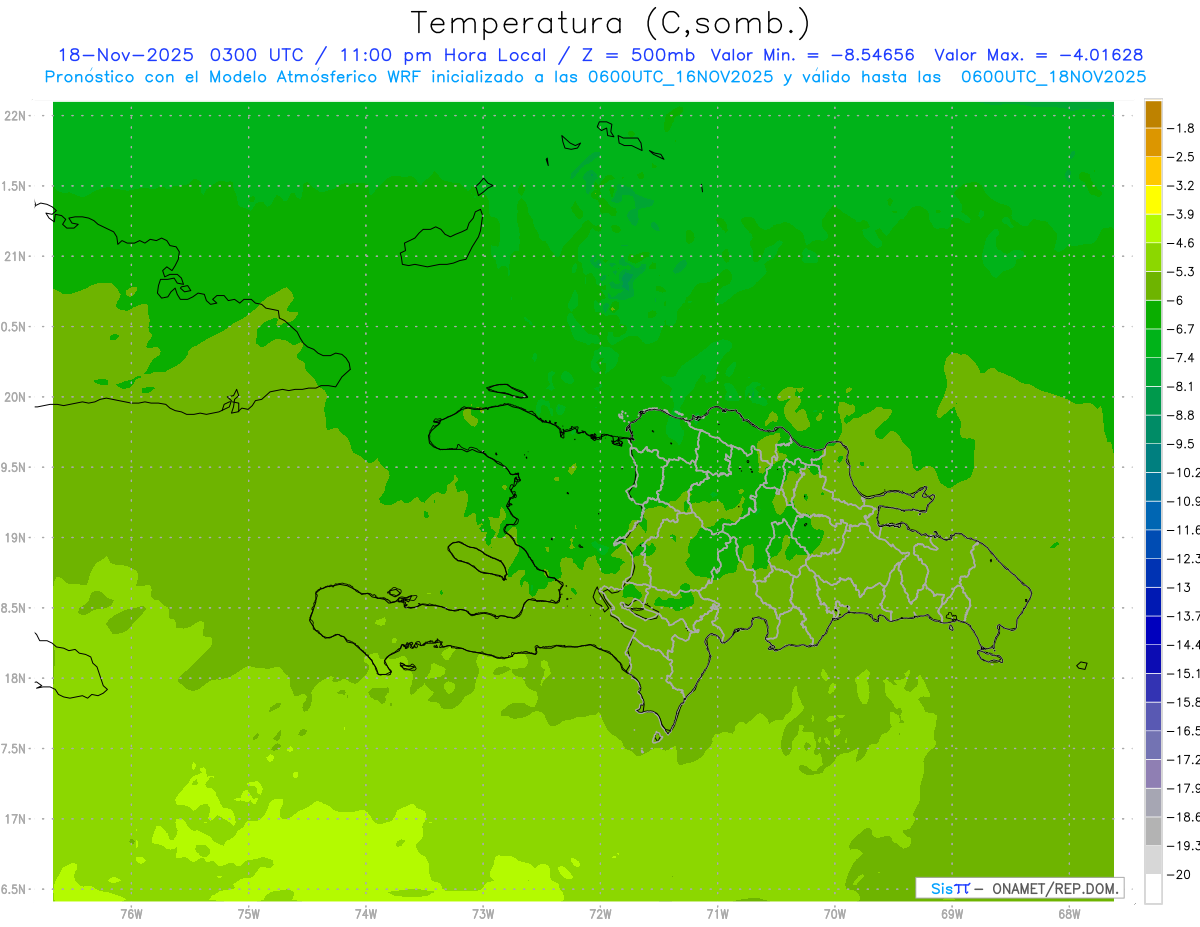
Task: Click the '74W' longitude axis label
Action: coord(365,913)
